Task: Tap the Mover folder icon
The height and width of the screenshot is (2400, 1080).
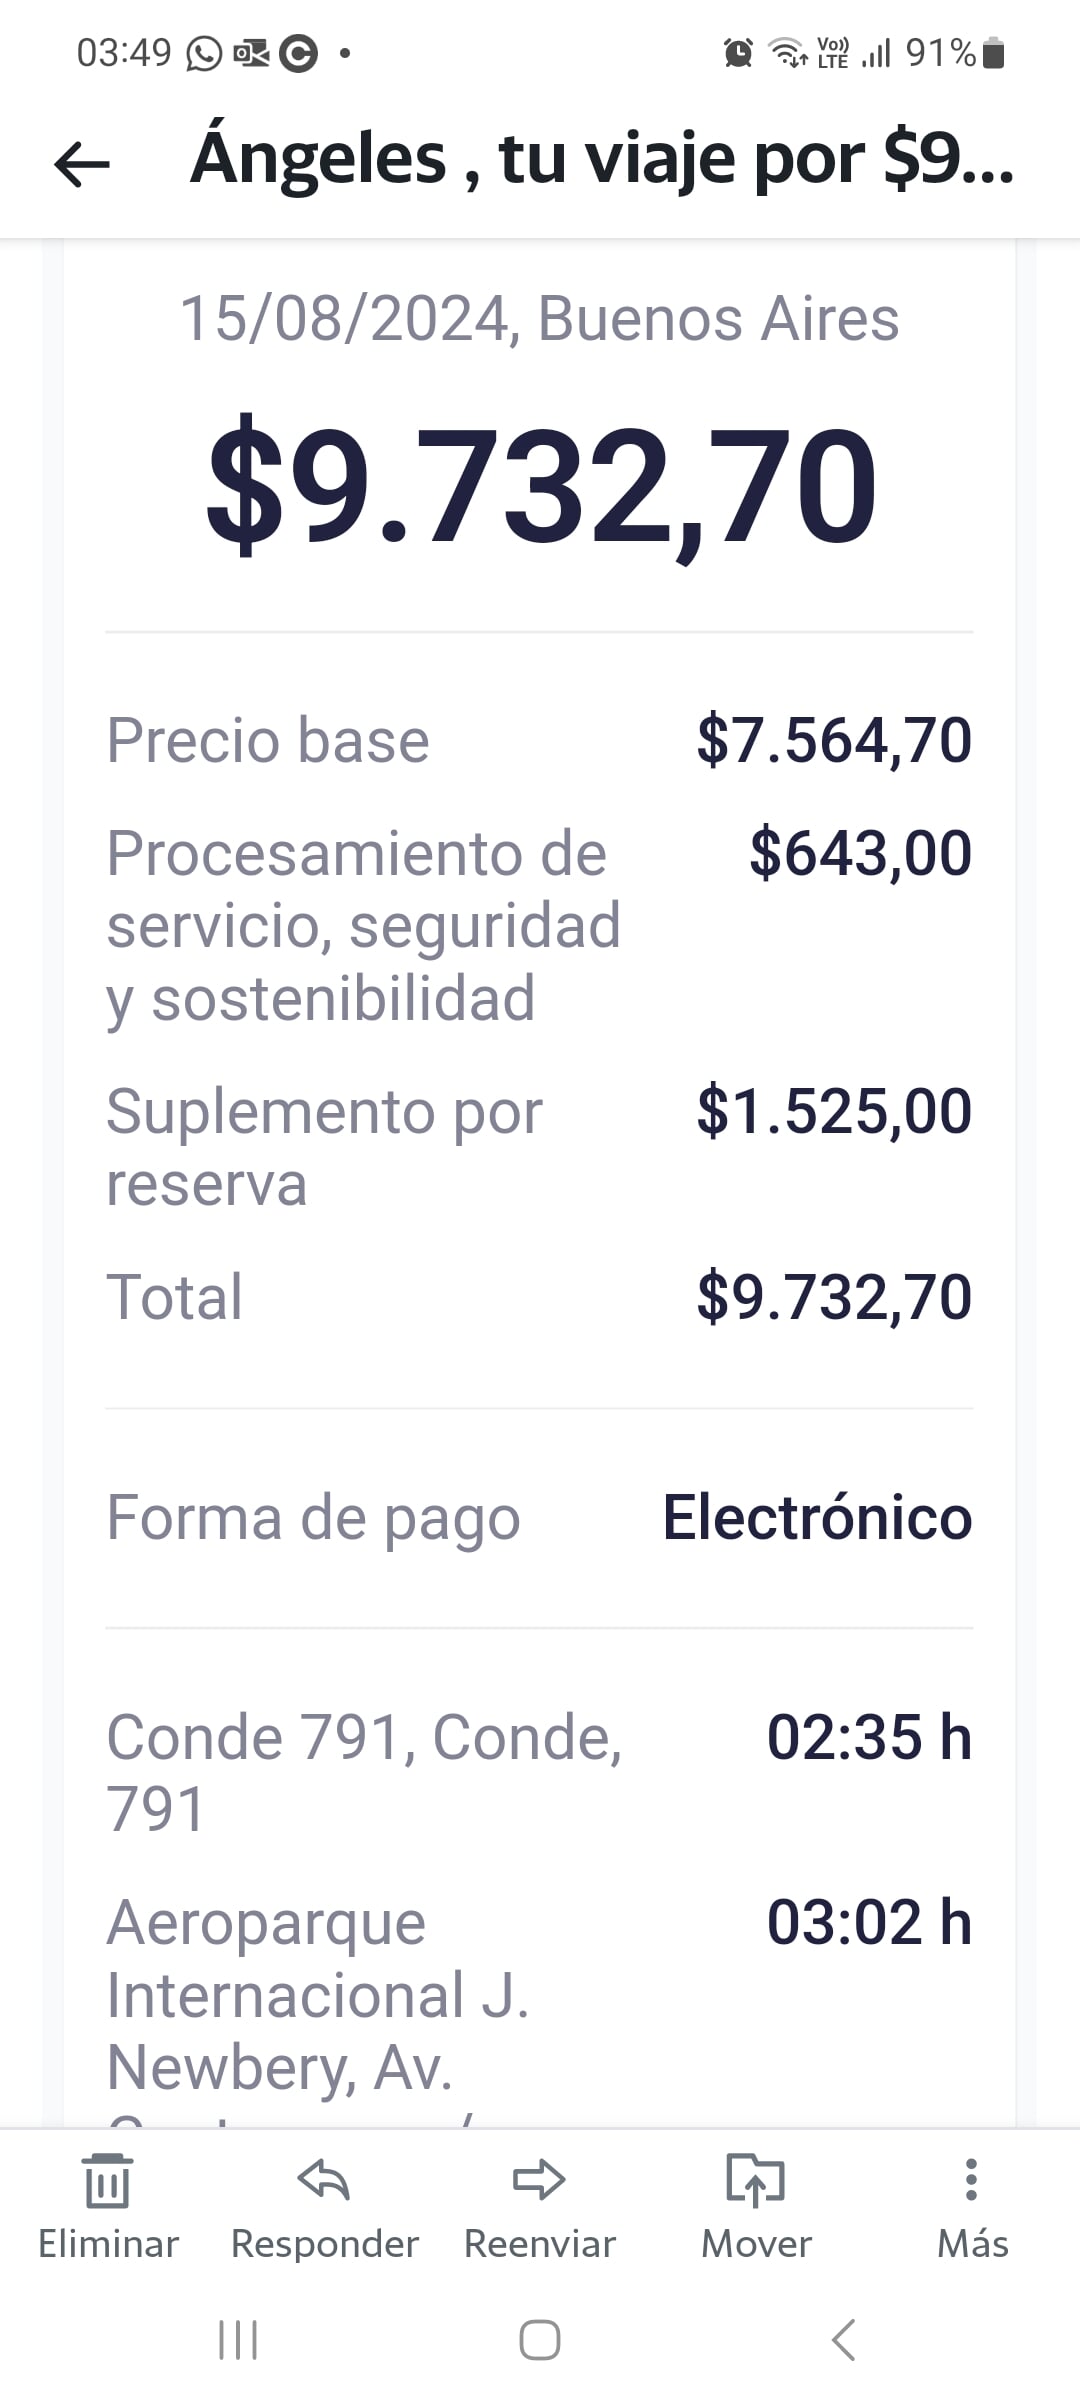Action: click(x=756, y=2180)
